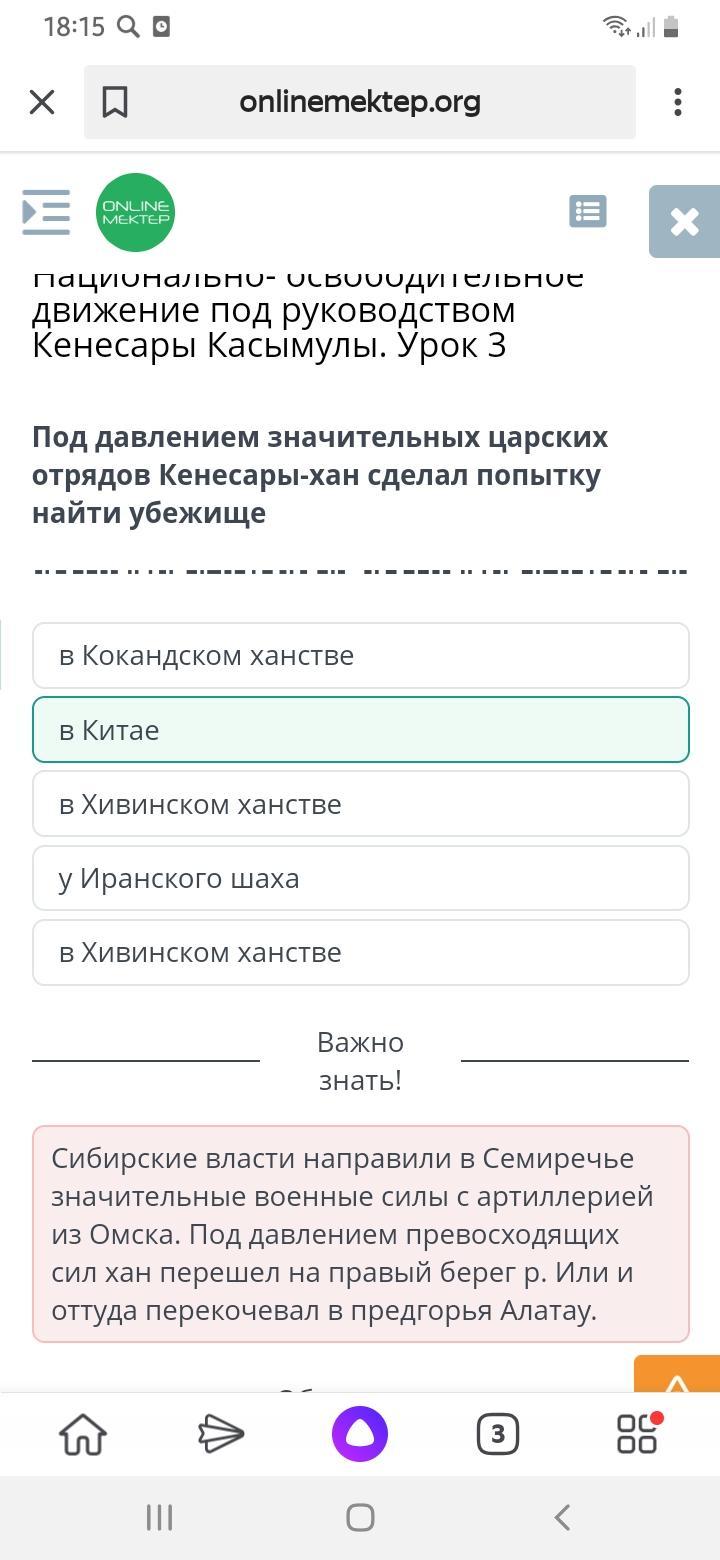Open Alice voice assistant
This screenshot has width=720, height=1560.
click(360, 1434)
